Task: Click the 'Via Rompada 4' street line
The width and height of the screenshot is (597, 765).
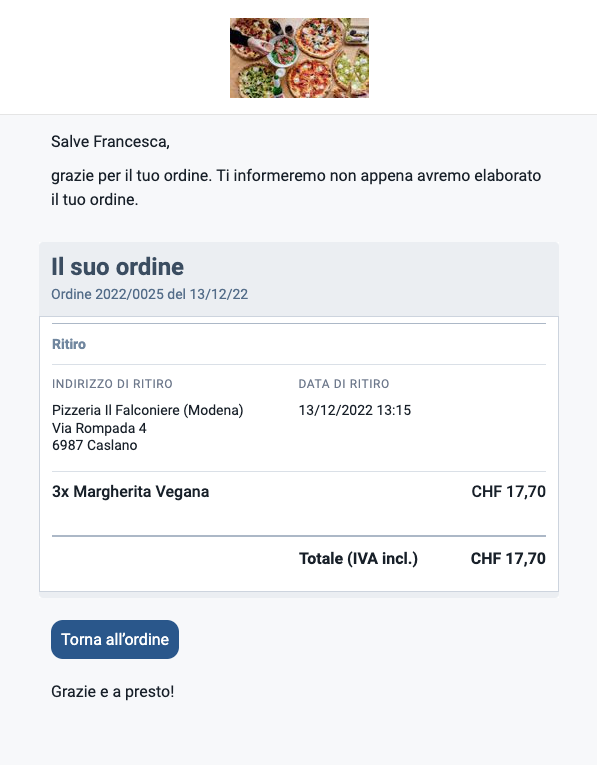Action: (99, 428)
